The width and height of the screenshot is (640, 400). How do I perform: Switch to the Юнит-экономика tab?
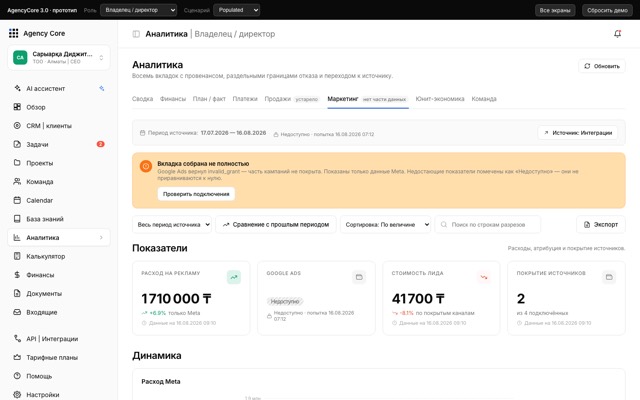(x=440, y=99)
